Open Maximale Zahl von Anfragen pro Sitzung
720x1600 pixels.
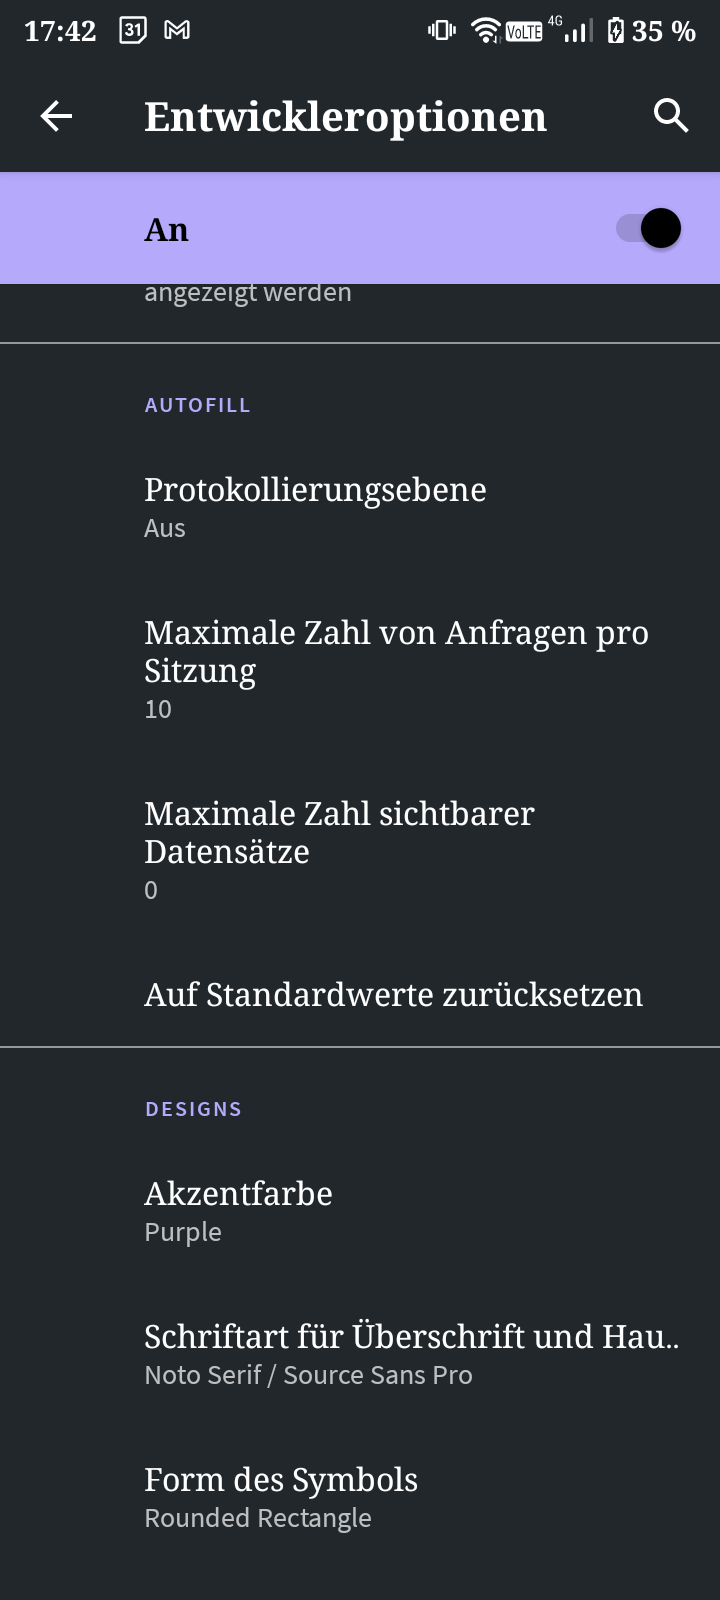click(x=396, y=669)
